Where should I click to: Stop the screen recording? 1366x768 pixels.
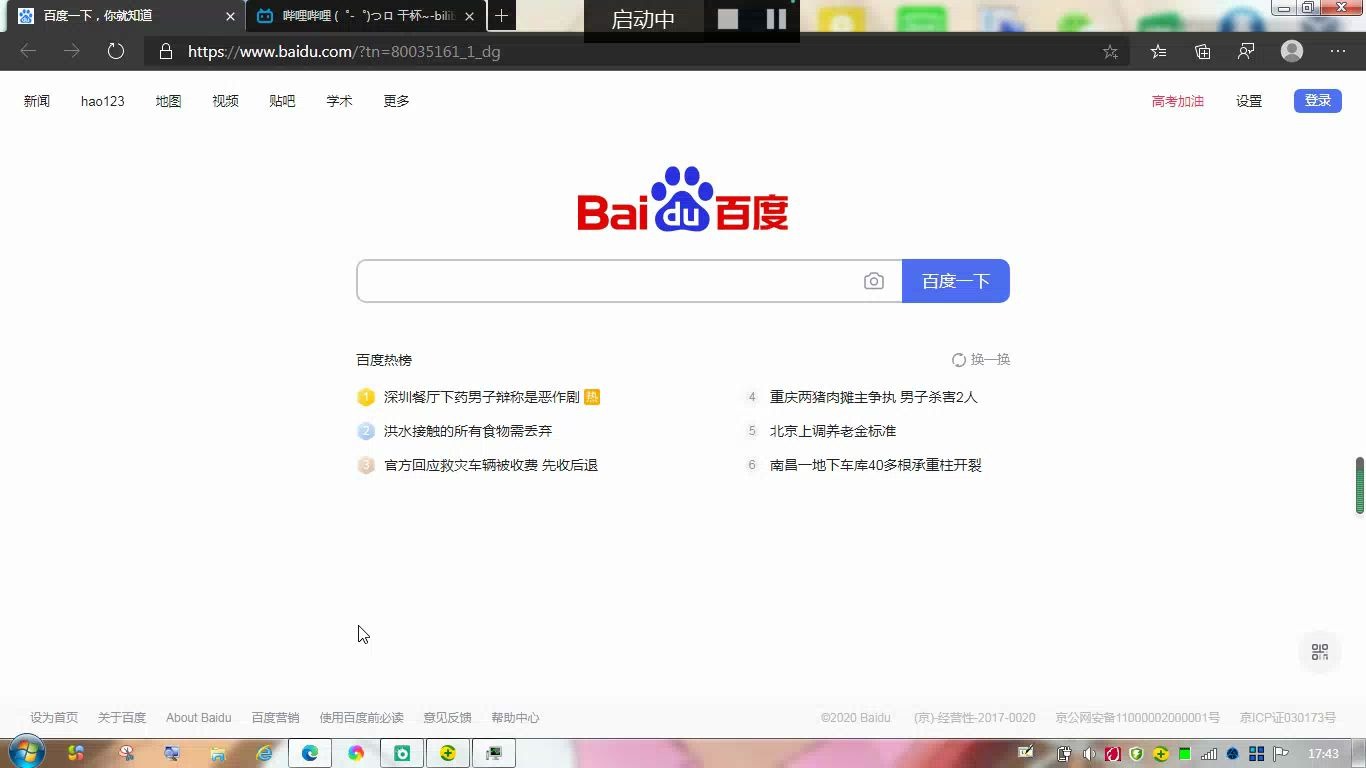click(728, 19)
